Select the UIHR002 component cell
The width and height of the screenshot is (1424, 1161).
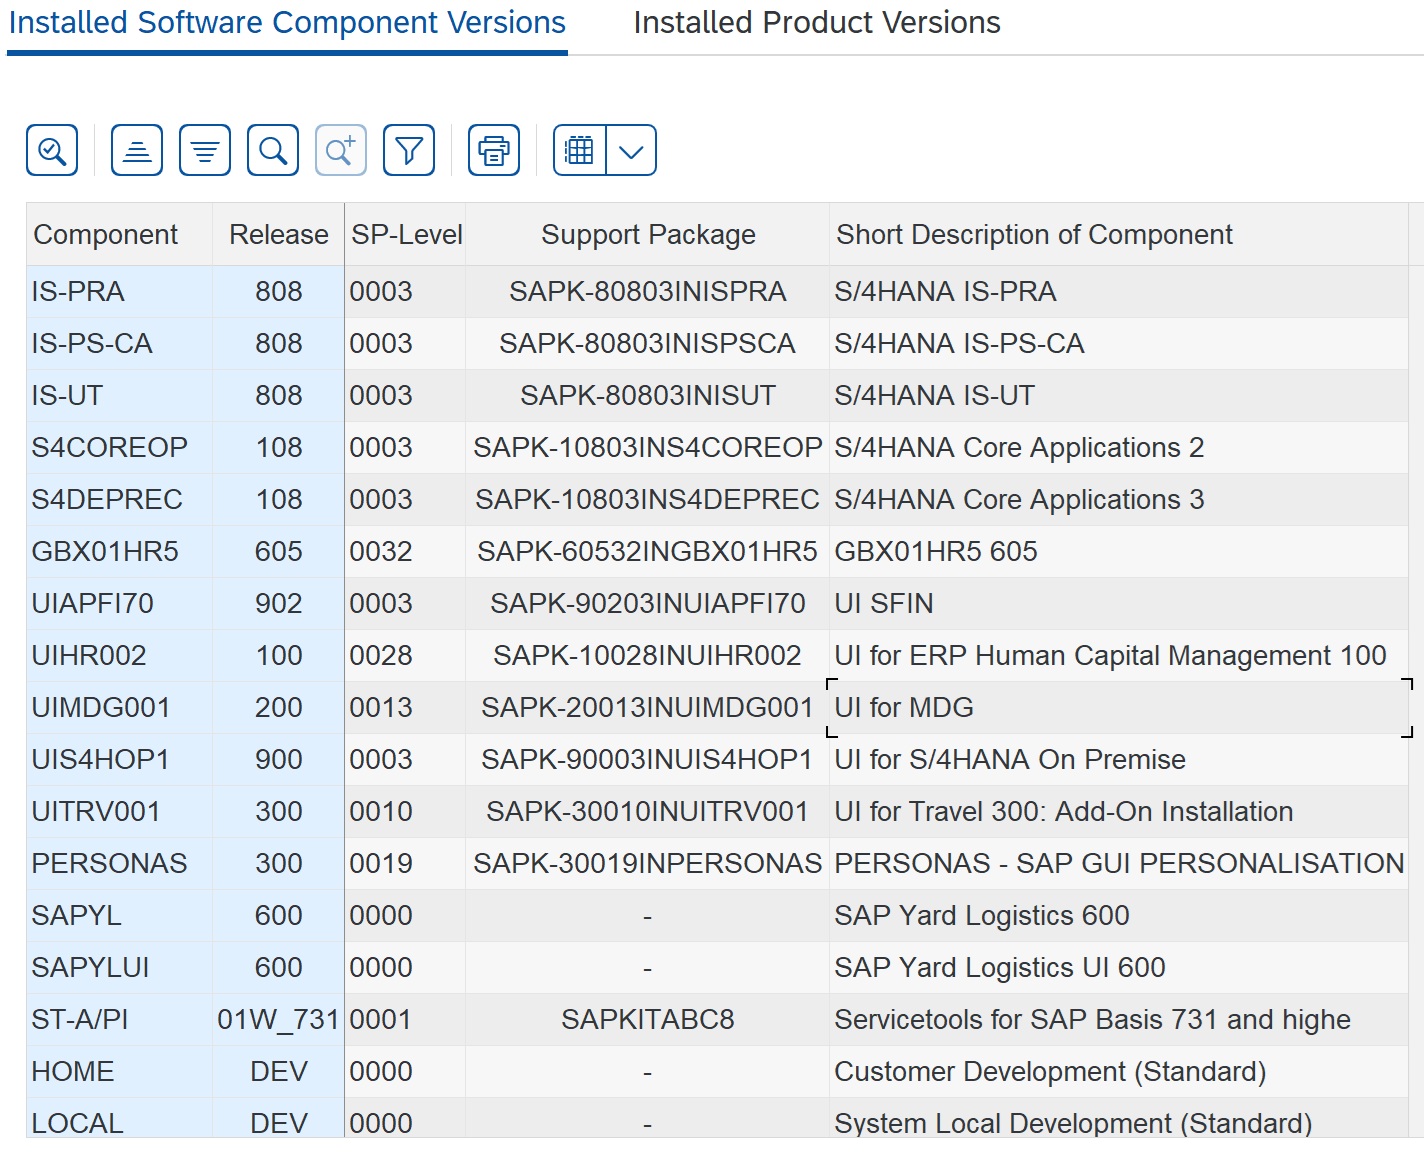[x=119, y=655]
